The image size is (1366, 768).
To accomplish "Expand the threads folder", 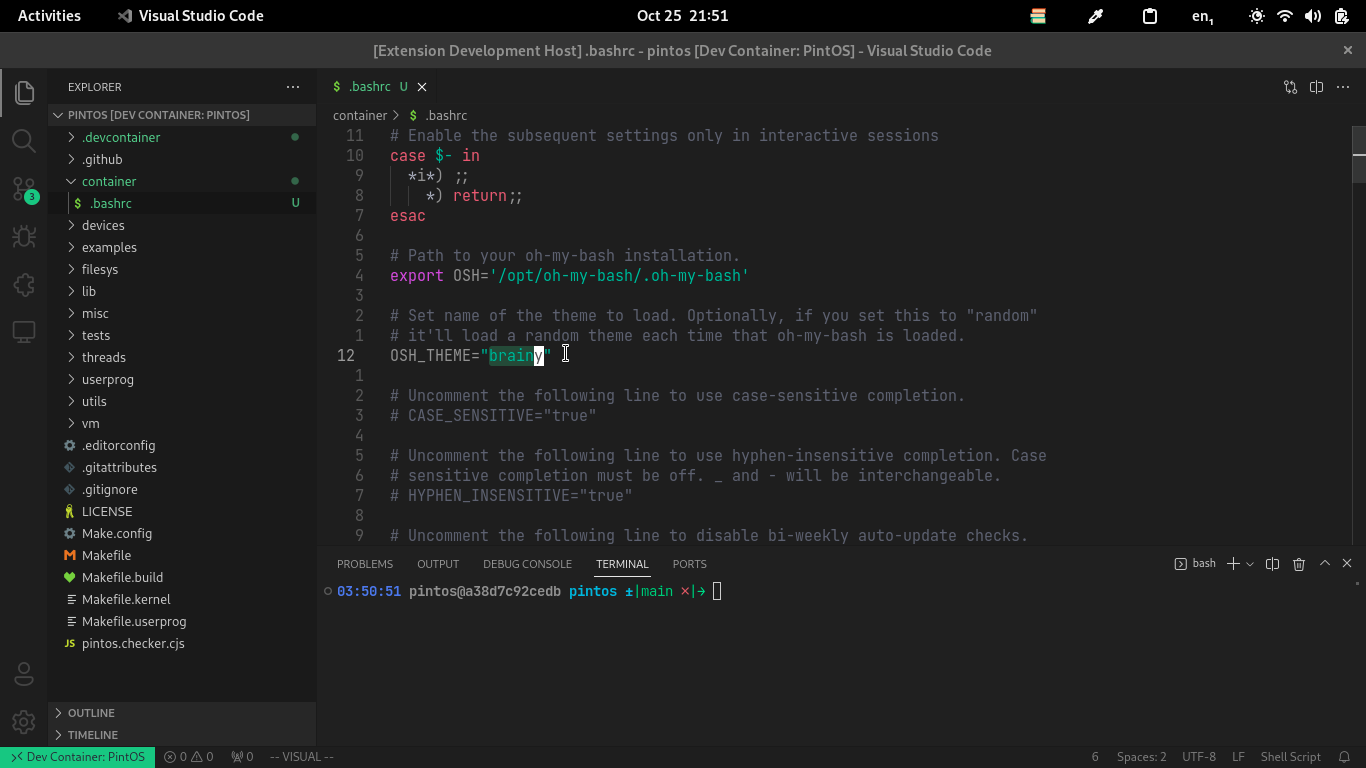I will pyautogui.click(x=182, y=357).
